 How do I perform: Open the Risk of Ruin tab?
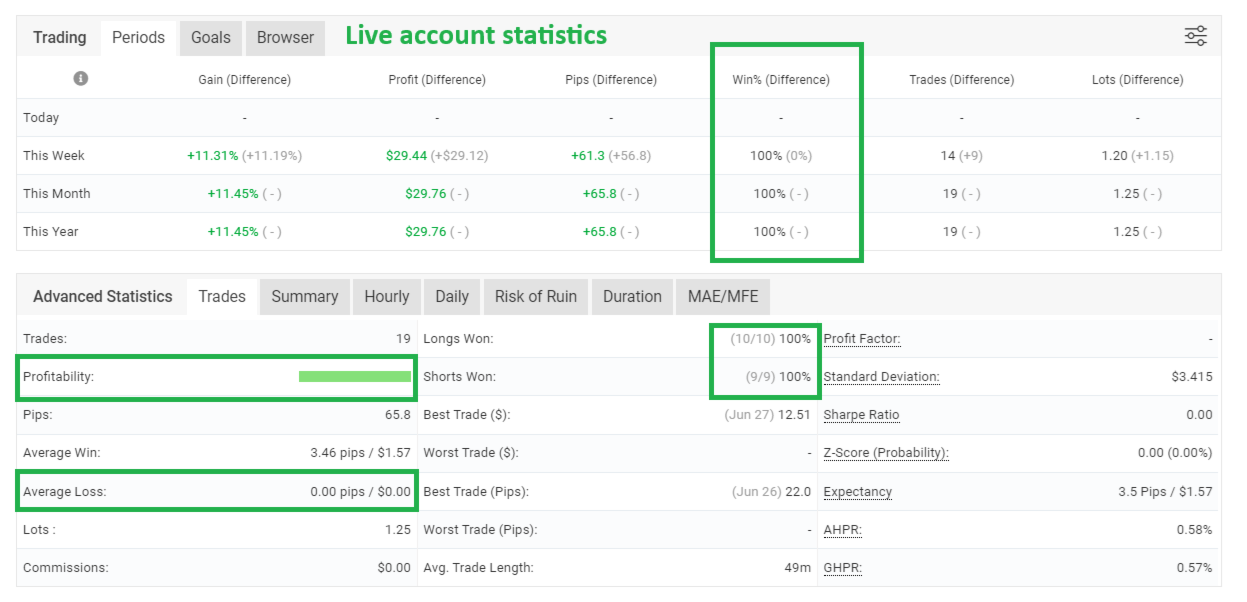pyautogui.click(x=536, y=297)
